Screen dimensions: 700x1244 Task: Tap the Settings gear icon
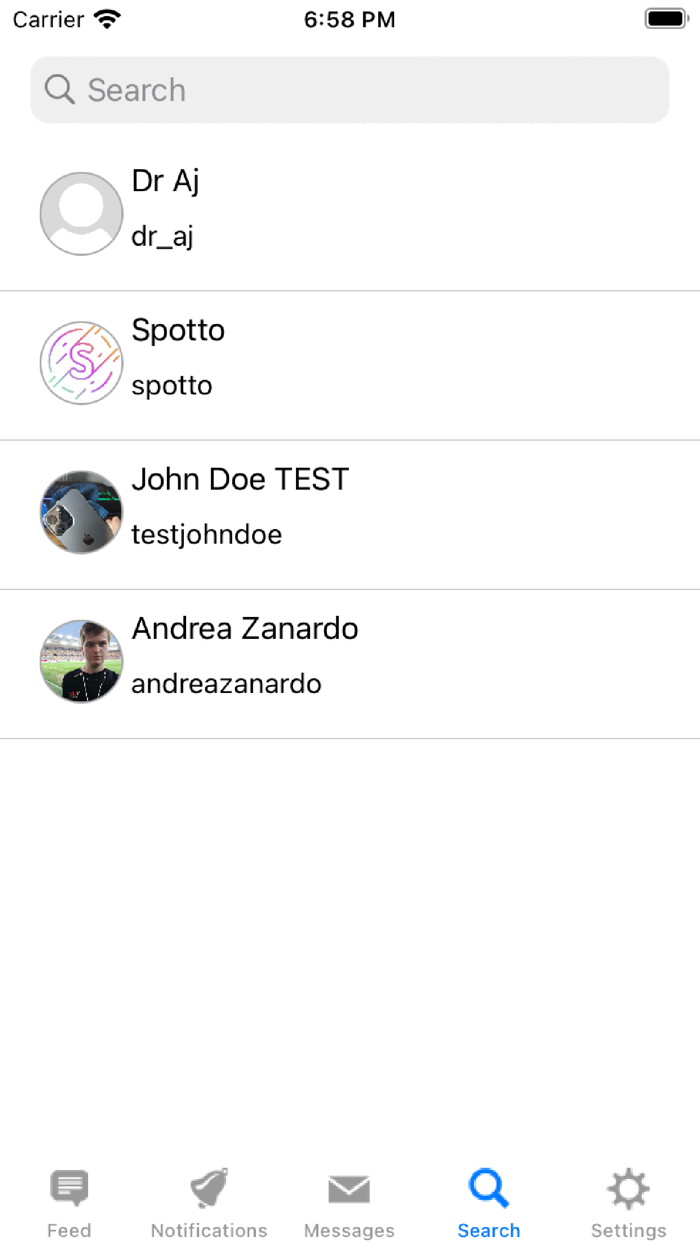628,1186
